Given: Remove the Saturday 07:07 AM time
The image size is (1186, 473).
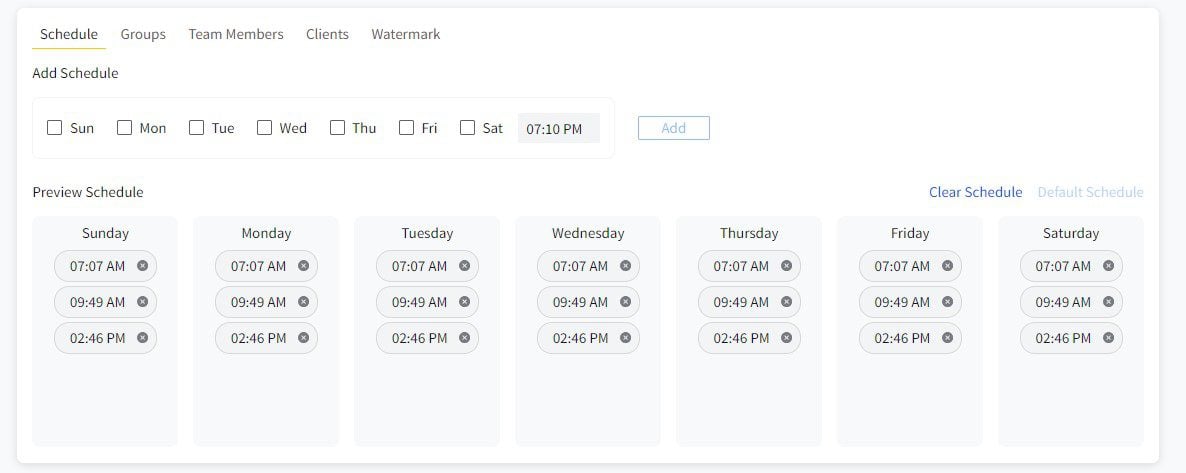Looking at the screenshot, I should pos(1108,266).
